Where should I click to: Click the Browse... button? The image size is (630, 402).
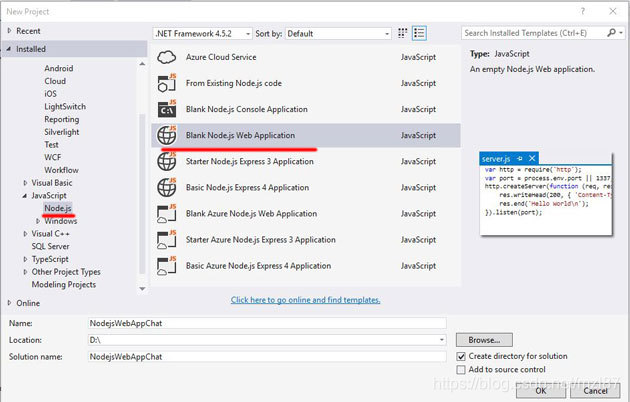(484, 340)
